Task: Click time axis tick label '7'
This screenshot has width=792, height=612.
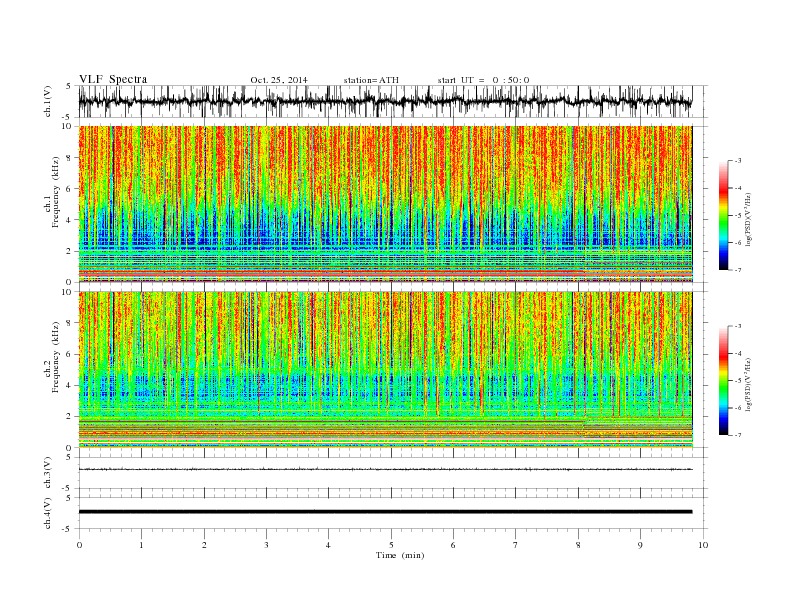Action: point(516,545)
